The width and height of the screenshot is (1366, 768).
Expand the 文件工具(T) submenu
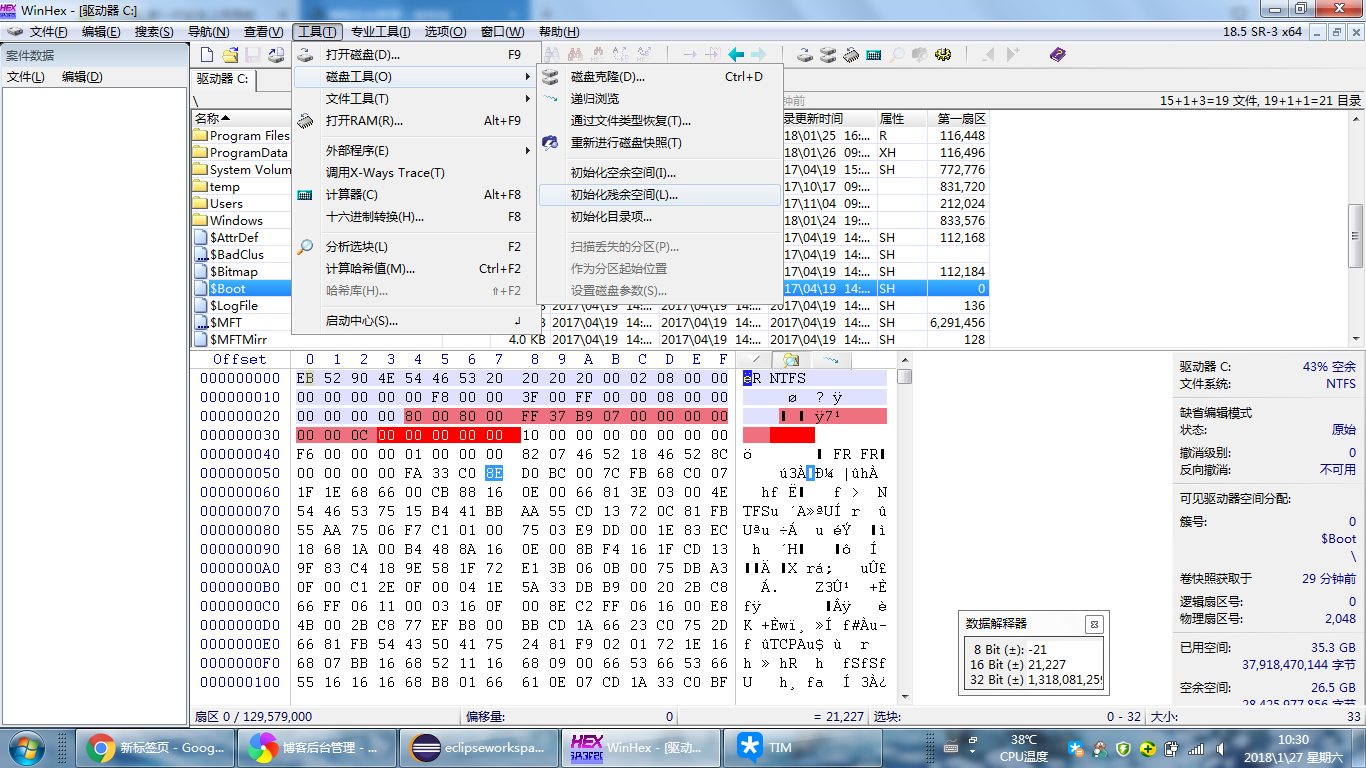pyautogui.click(x=414, y=99)
